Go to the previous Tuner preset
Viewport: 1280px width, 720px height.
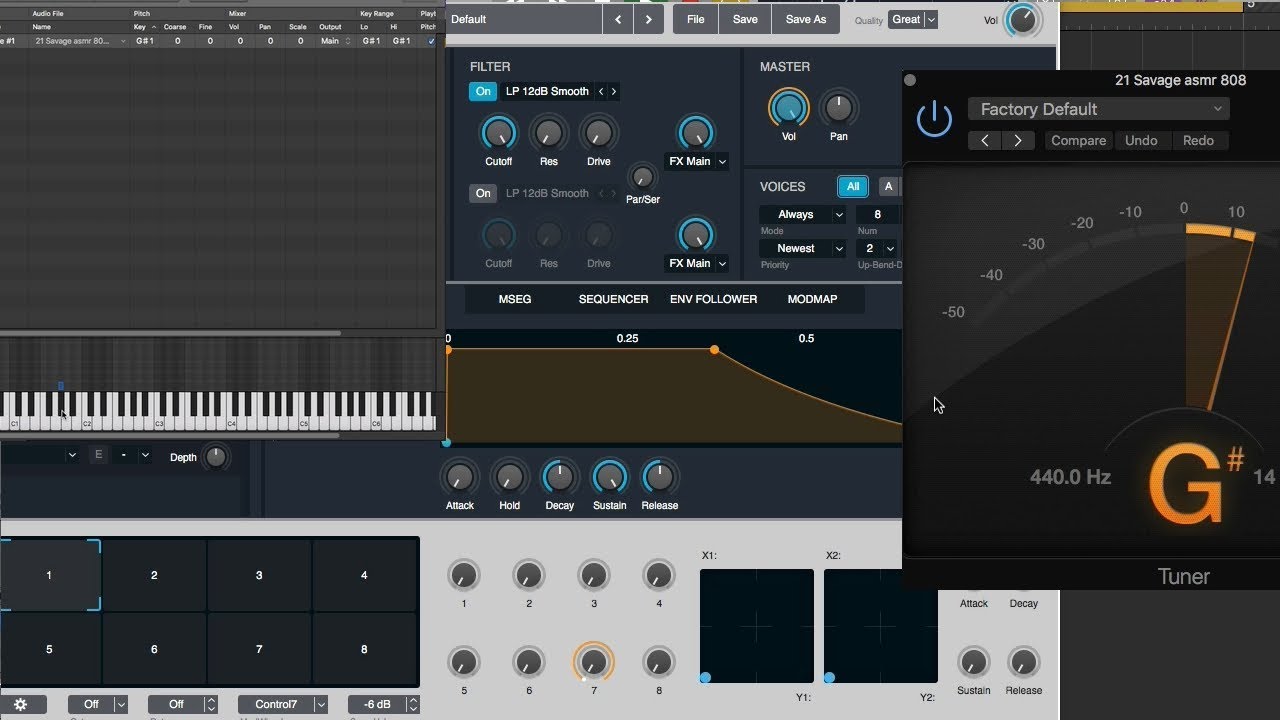[985, 141]
